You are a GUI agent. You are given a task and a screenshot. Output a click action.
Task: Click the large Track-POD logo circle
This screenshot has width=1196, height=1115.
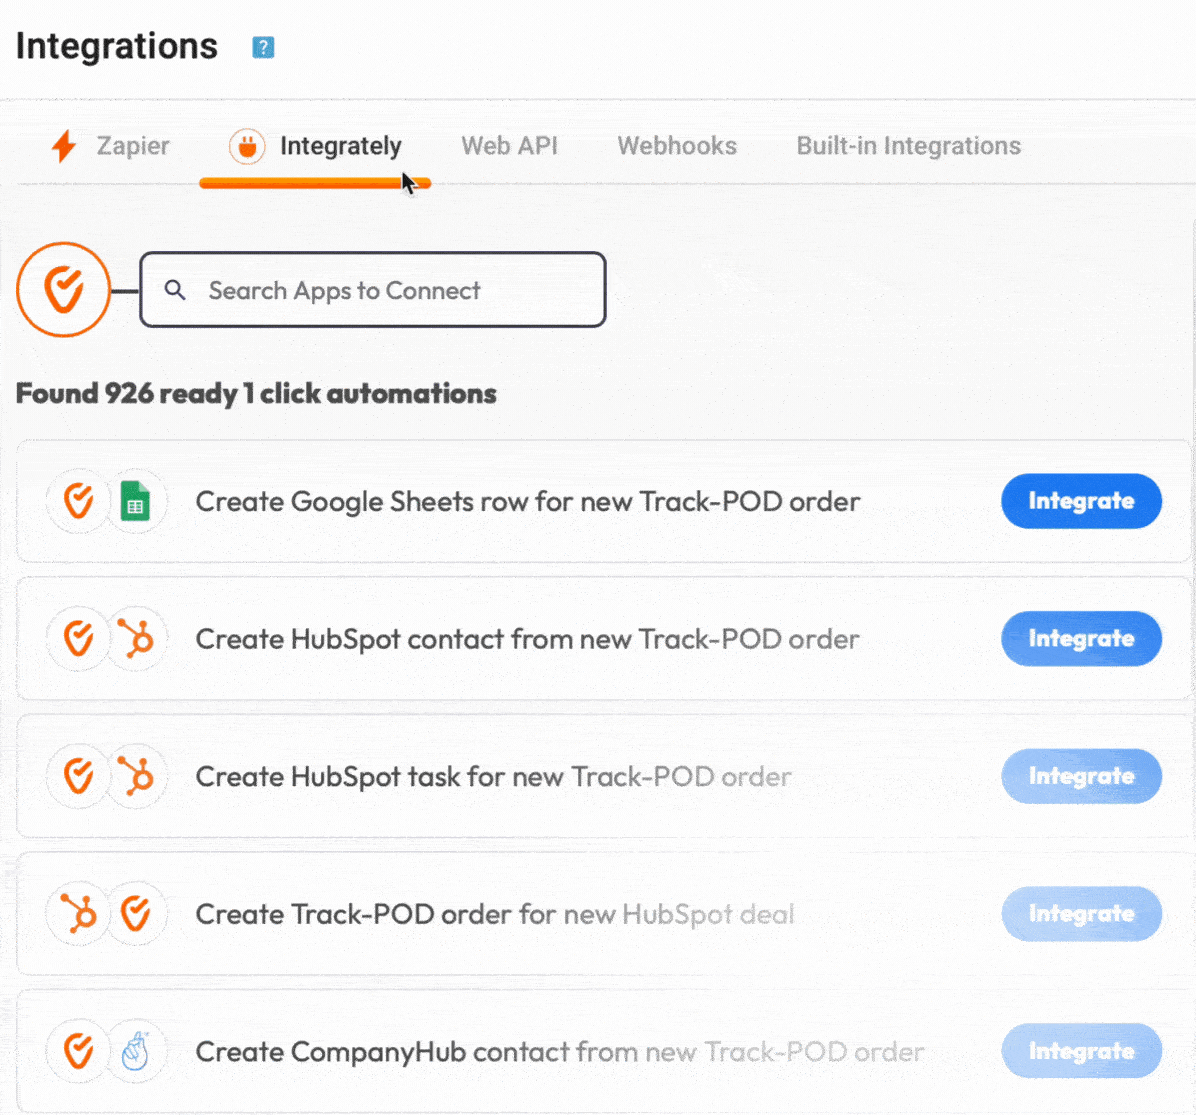point(63,290)
